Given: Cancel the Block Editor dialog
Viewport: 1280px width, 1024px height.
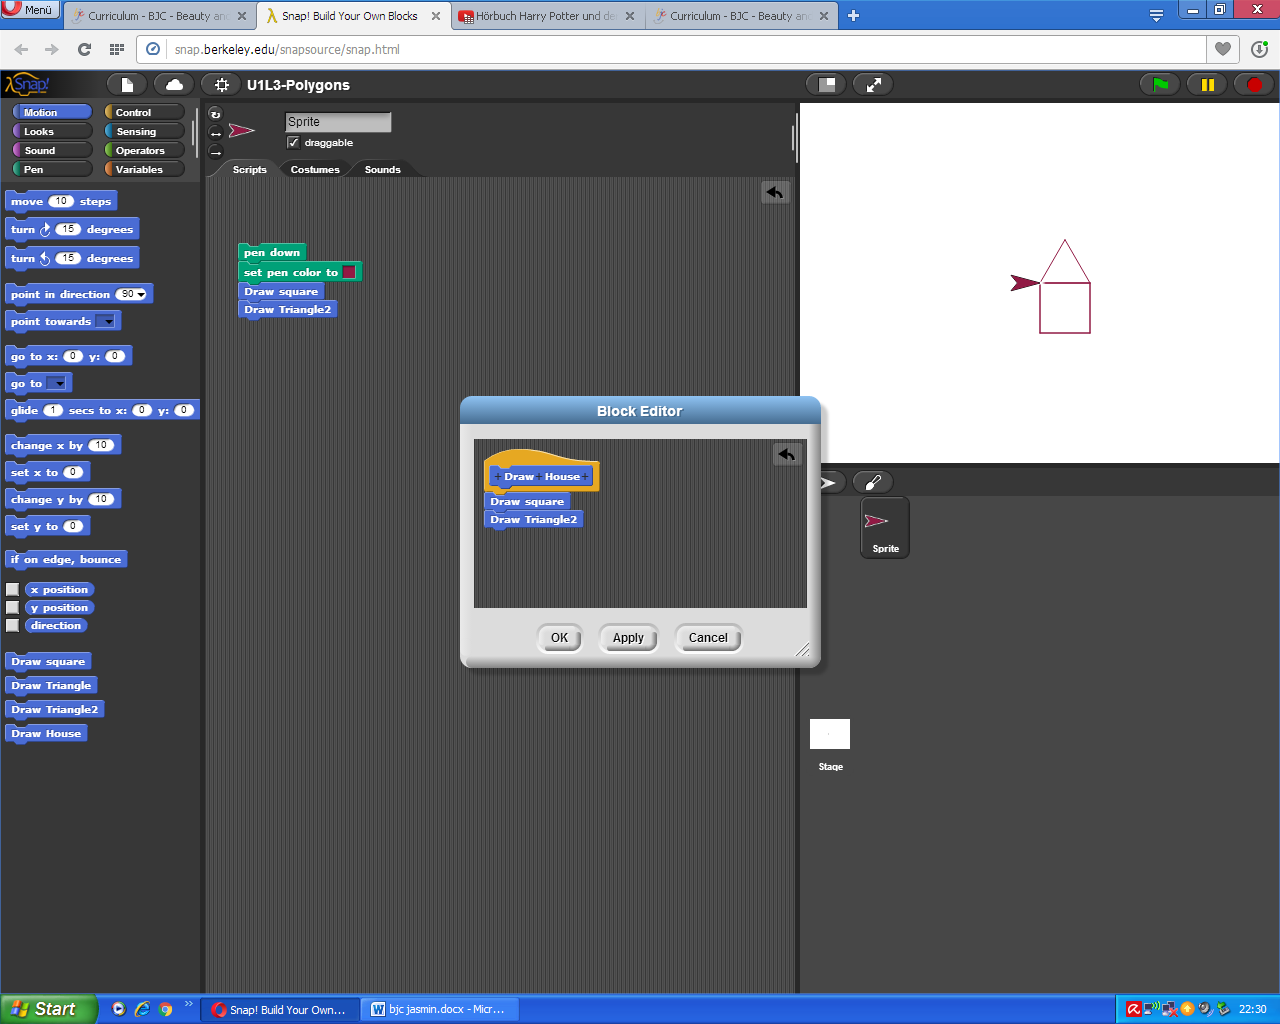Looking at the screenshot, I should click(708, 638).
